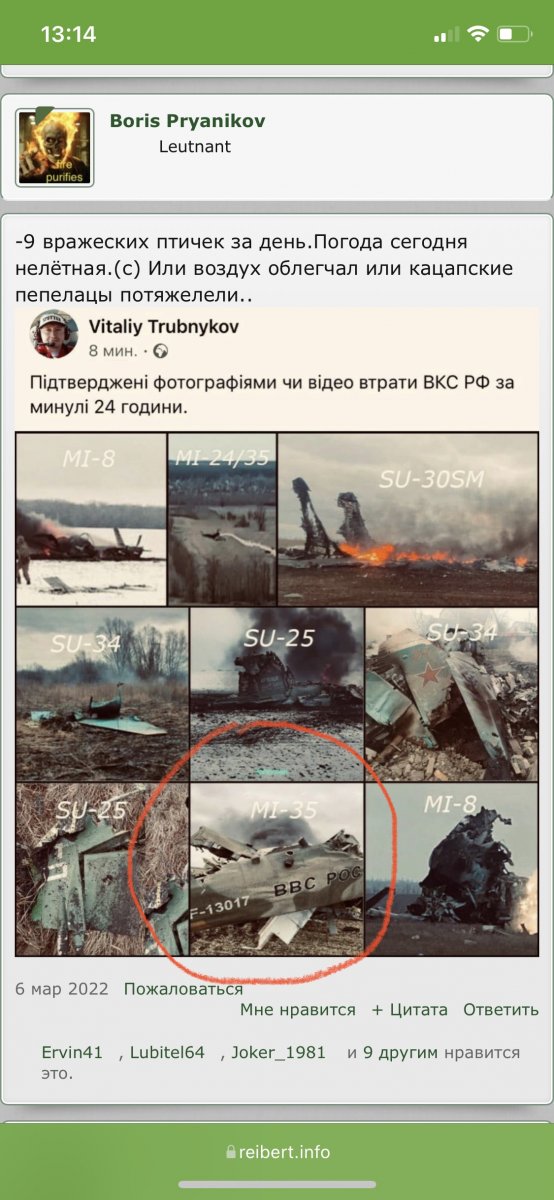Tap the cellular signal bars icon

[x=446, y=35]
